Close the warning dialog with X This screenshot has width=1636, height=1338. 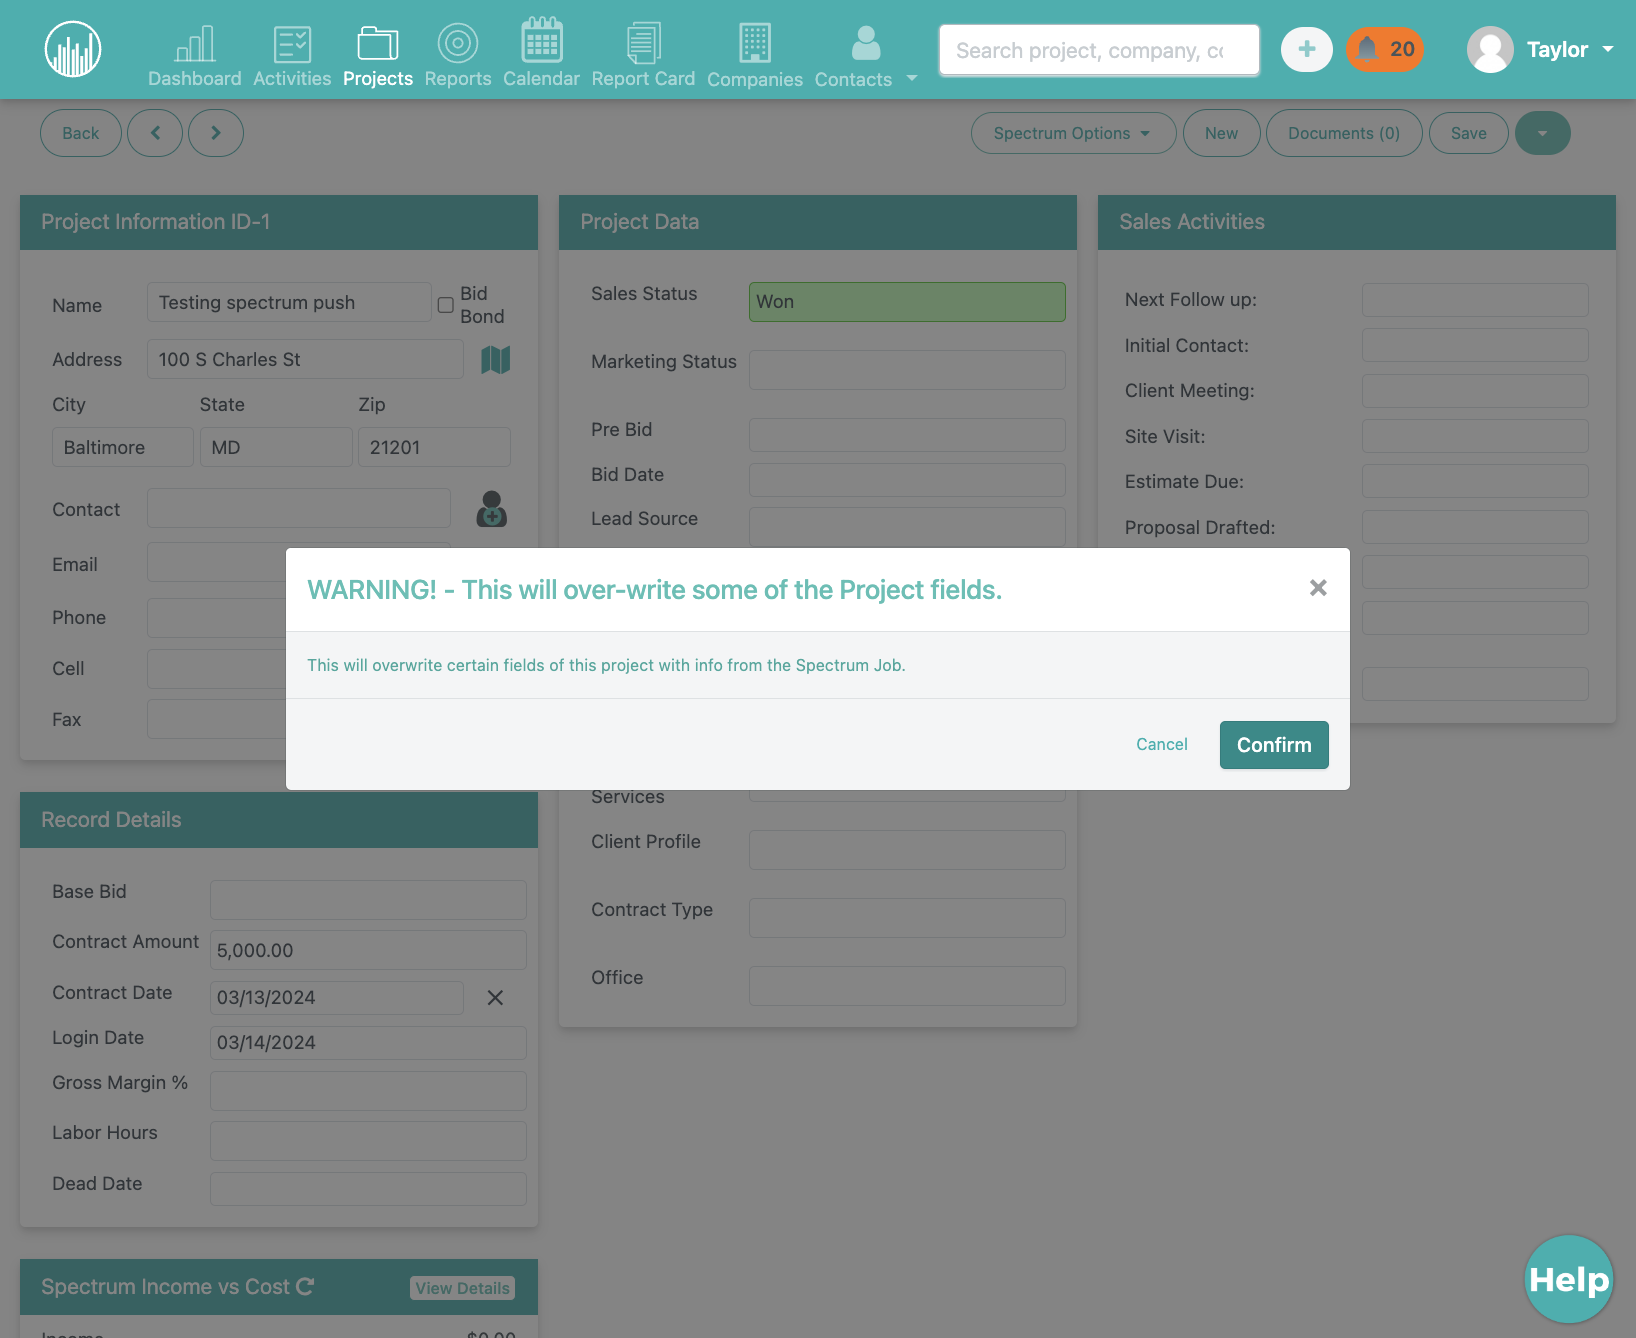(x=1318, y=588)
